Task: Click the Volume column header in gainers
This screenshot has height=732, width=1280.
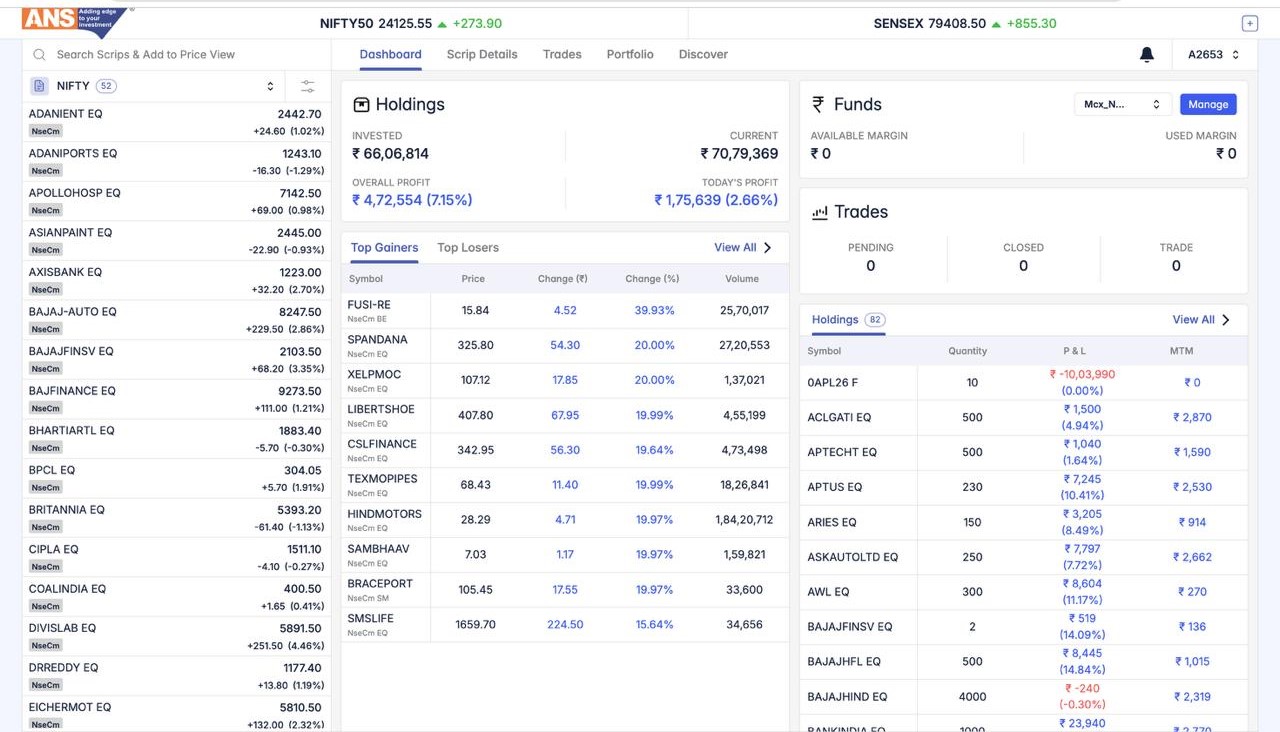Action: [742, 279]
